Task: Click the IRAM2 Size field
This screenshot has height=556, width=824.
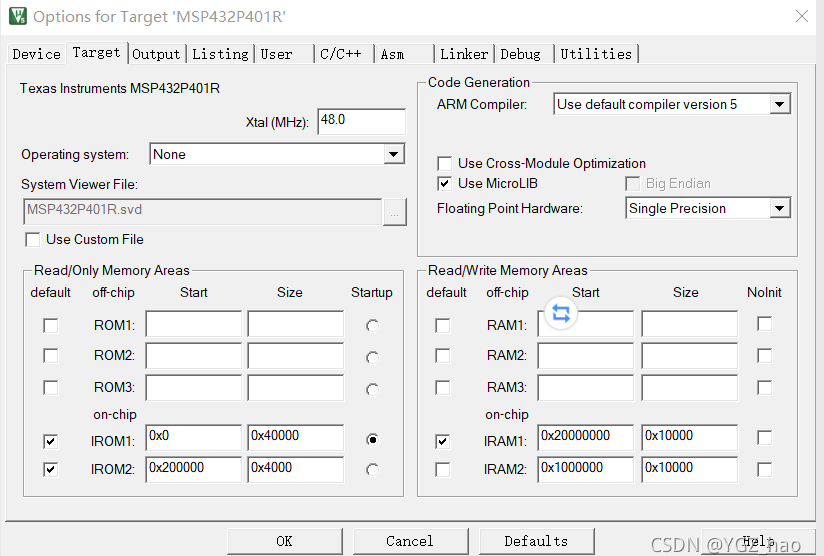Action: [x=689, y=469]
